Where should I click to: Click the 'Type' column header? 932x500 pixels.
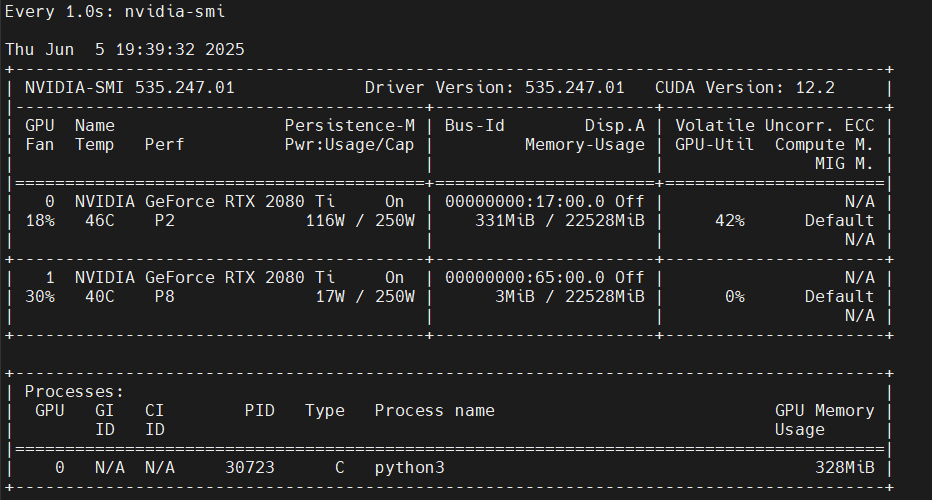pyautogui.click(x=325, y=411)
